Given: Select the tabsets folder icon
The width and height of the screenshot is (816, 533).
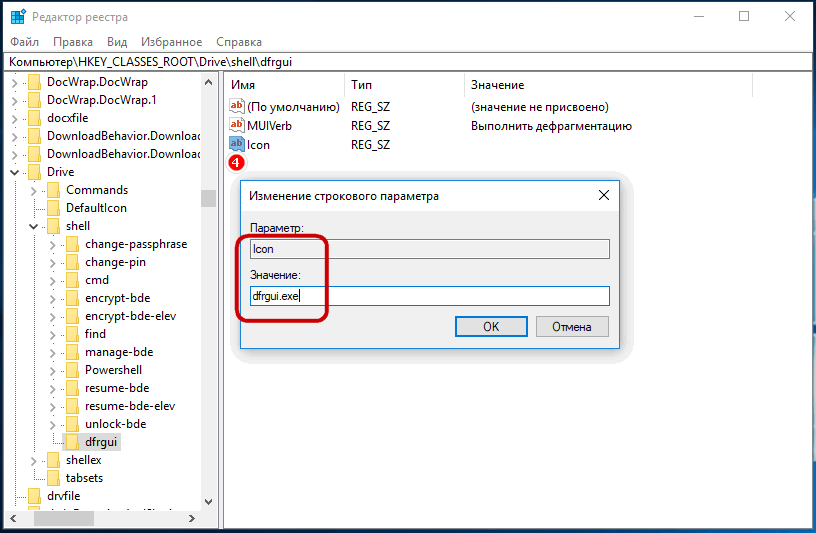Looking at the screenshot, I should coord(54,478).
